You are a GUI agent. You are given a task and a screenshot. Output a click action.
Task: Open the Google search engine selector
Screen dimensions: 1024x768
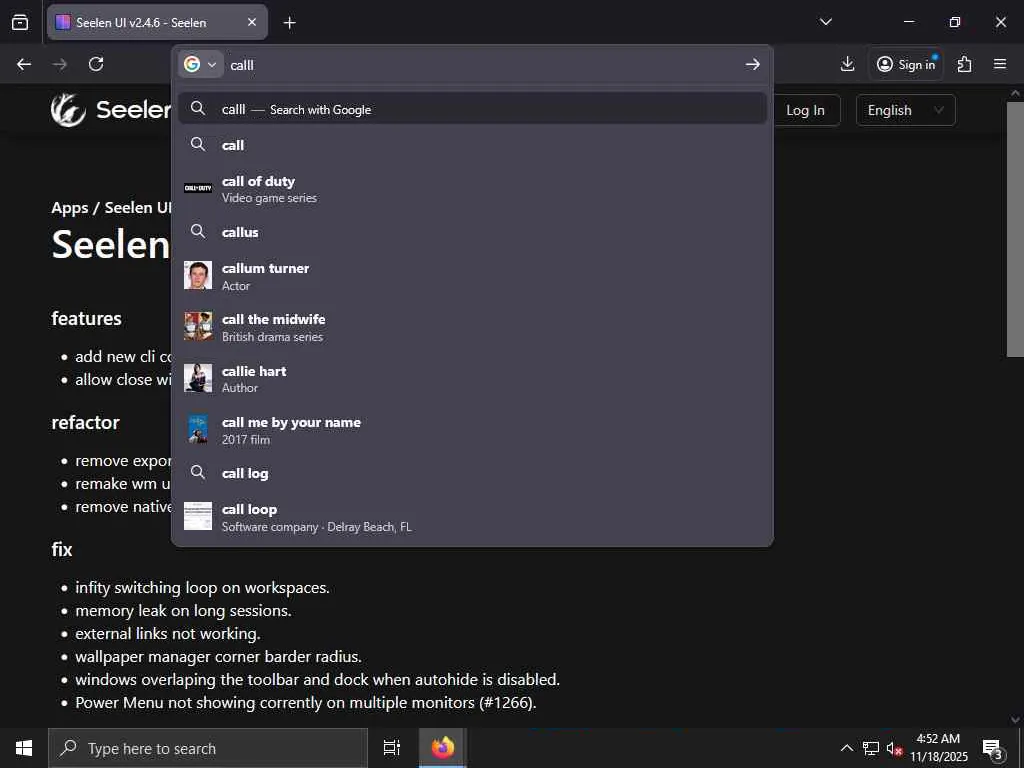point(200,65)
